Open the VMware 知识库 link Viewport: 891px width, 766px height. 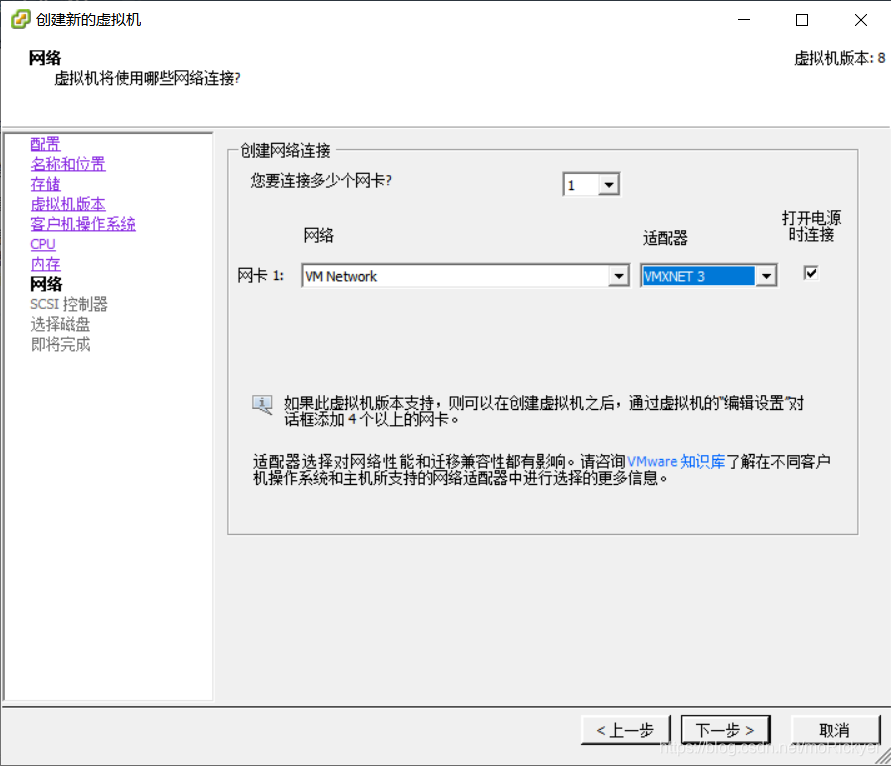(676, 461)
